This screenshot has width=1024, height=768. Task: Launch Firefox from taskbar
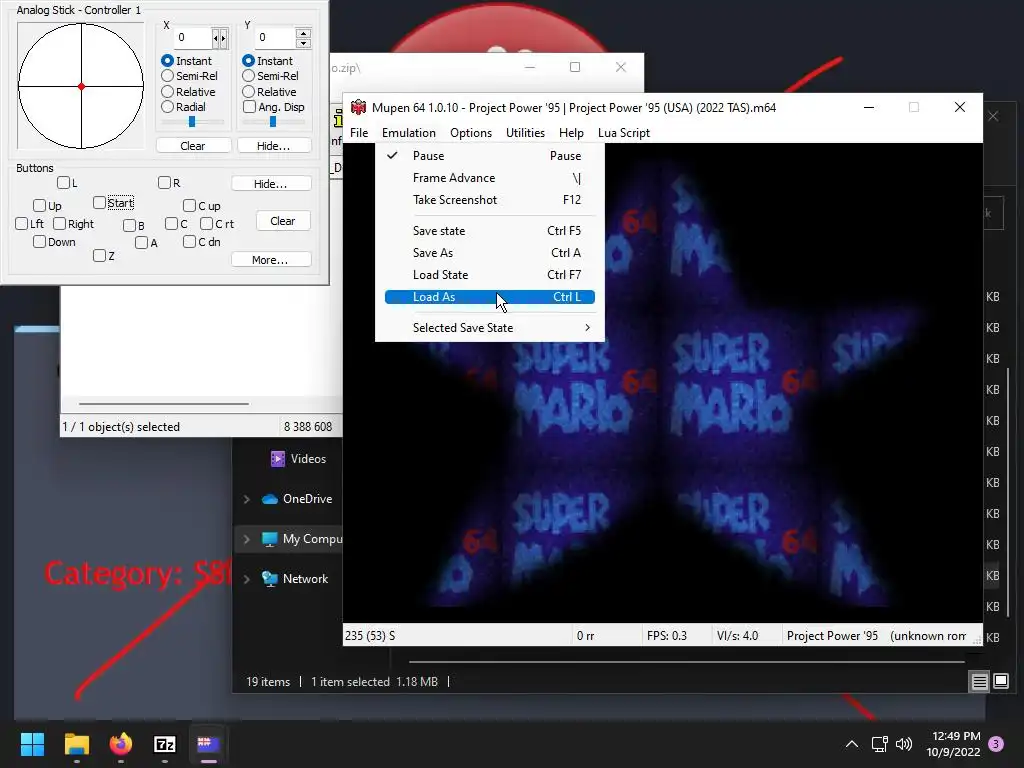pyautogui.click(x=121, y=744)
